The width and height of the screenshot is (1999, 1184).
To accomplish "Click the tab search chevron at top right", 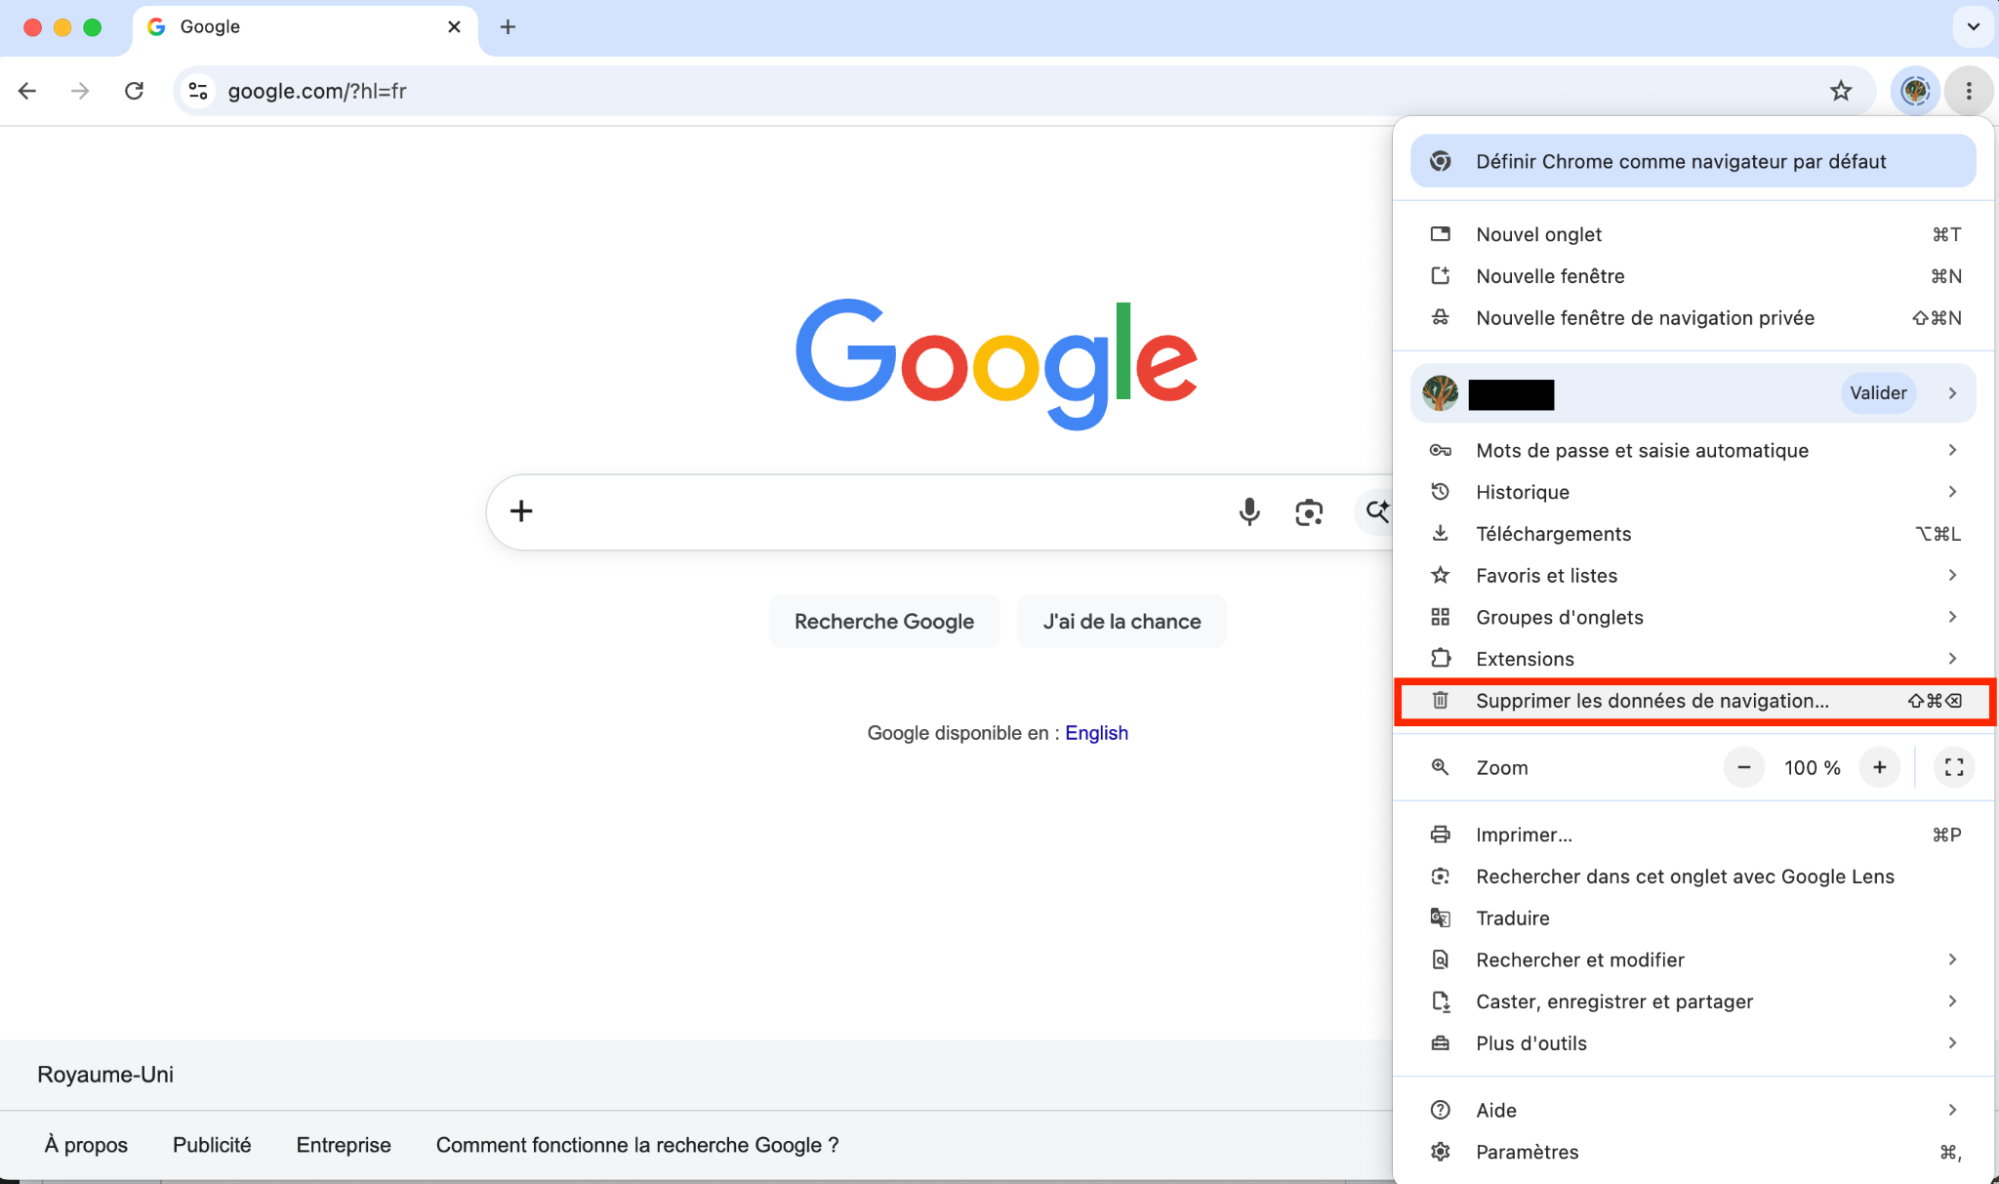I will [1973, 27].
